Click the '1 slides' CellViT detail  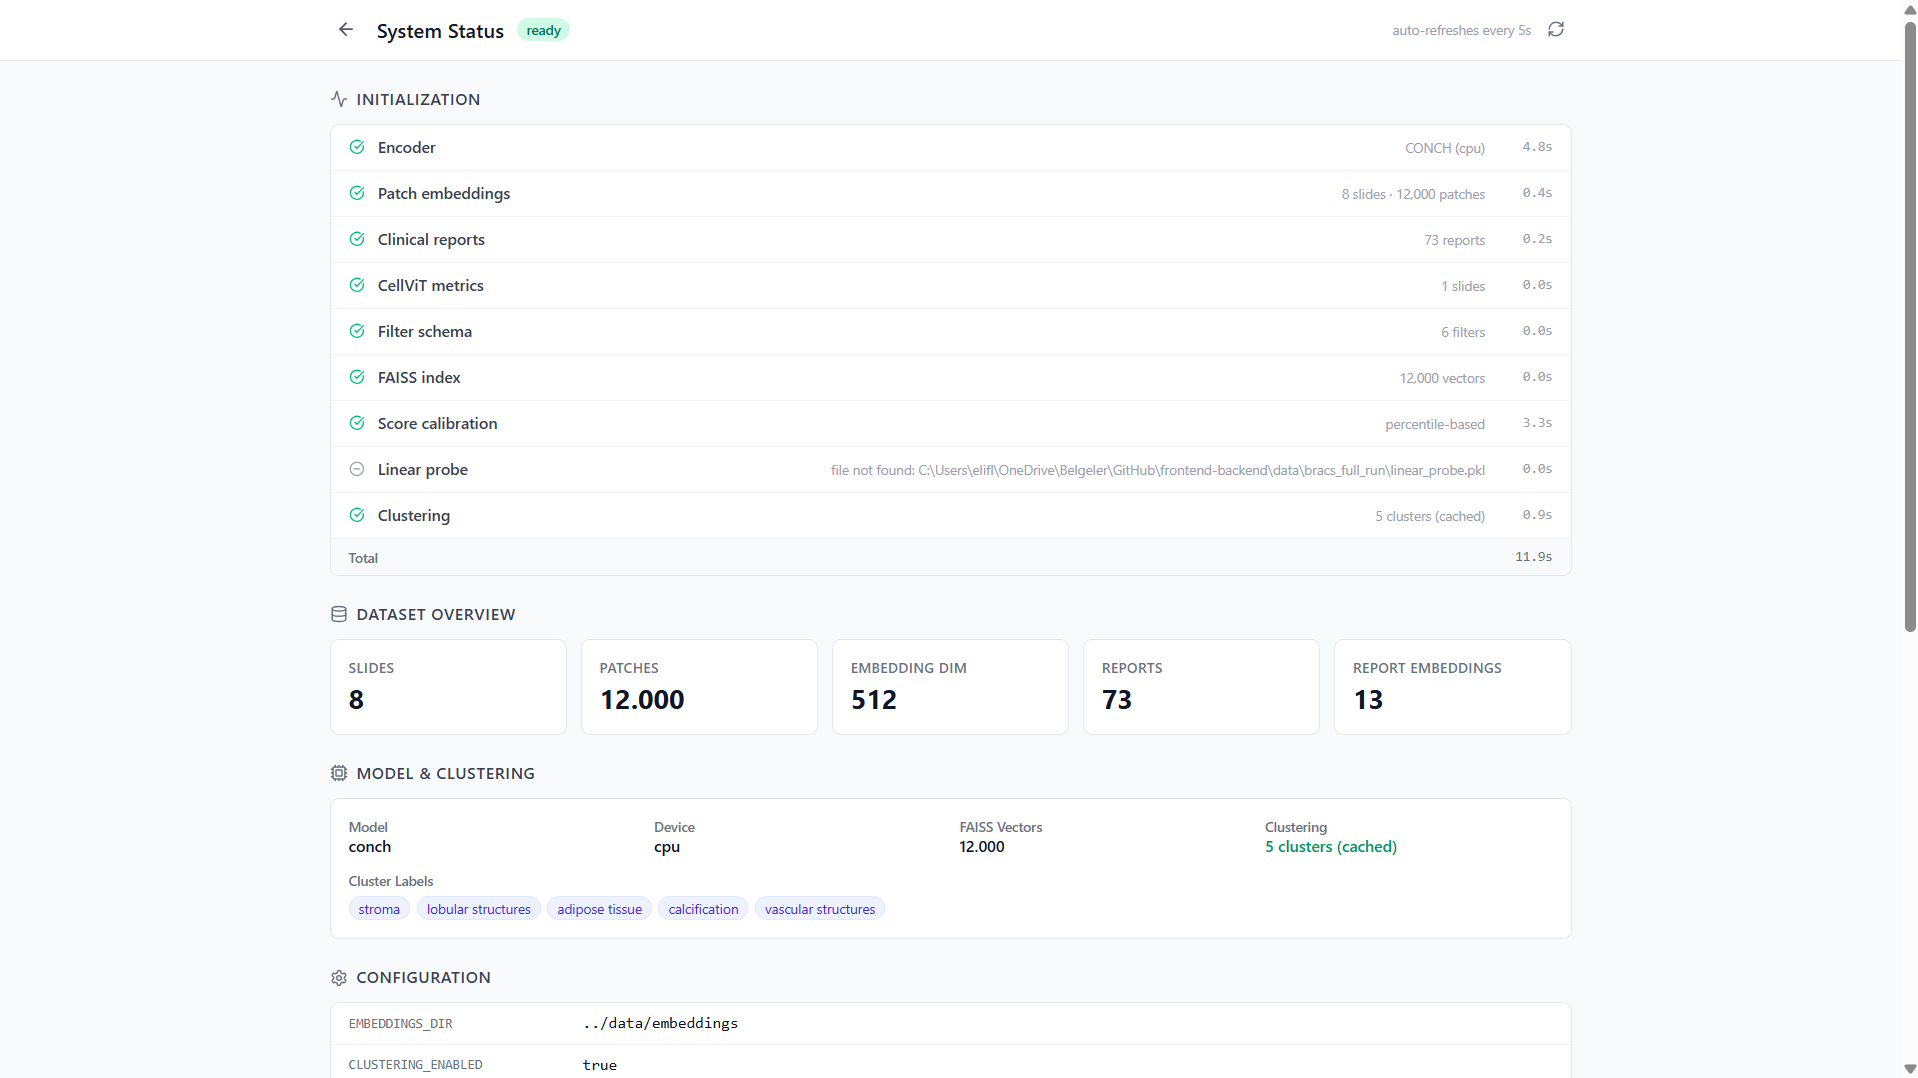tap(1463, 286)
